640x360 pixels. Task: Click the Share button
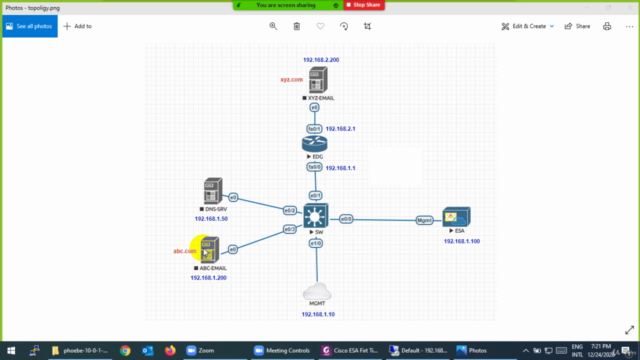pyautogui.click(x=577, y=26)
